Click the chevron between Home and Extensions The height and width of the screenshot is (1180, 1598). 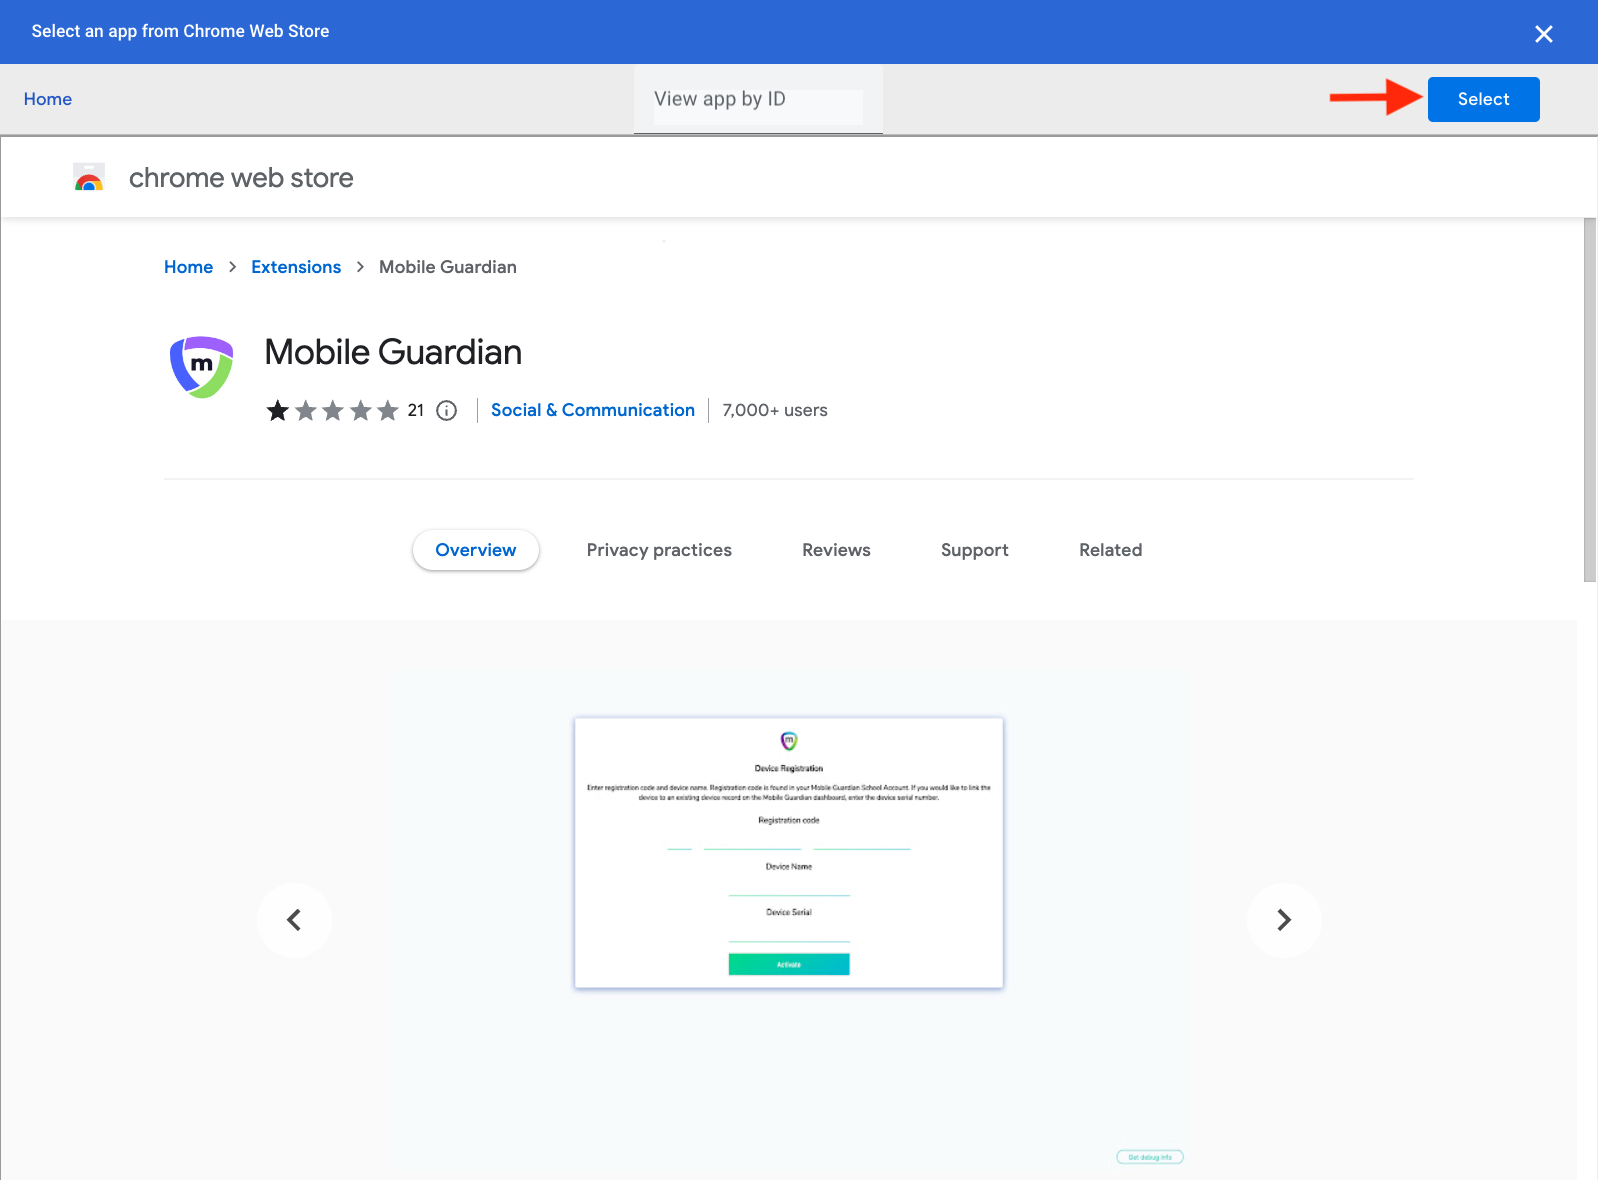coord(232,267)
